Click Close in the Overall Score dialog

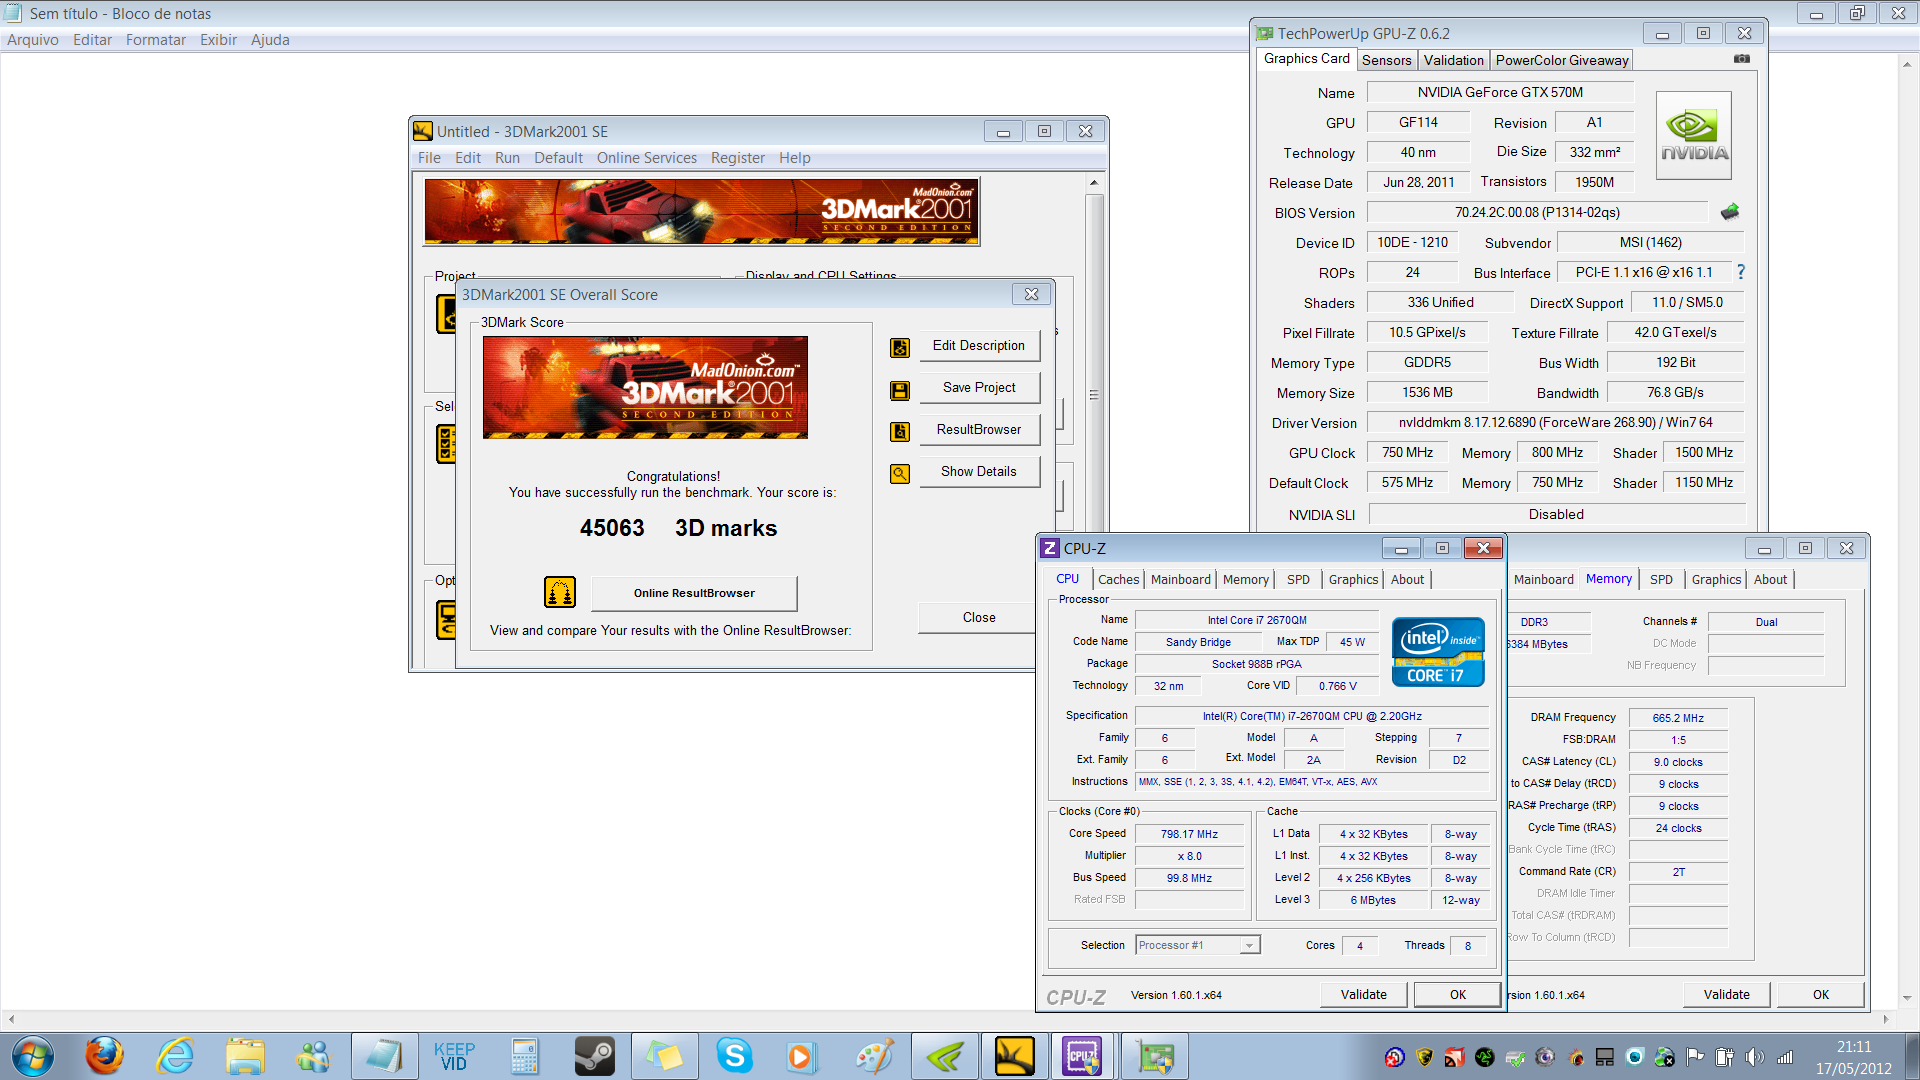point(979,618)
